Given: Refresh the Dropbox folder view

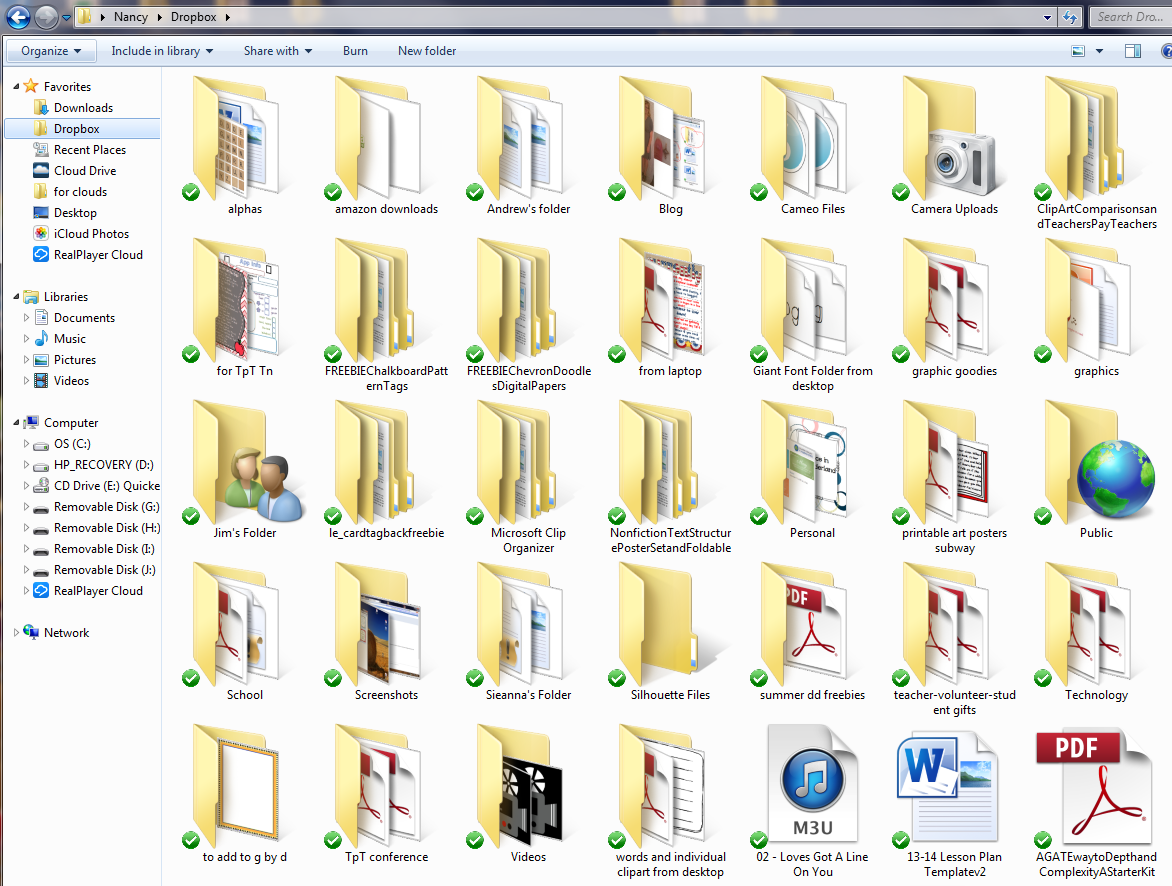Looking at the screenshot, I should pos(1070,17).
